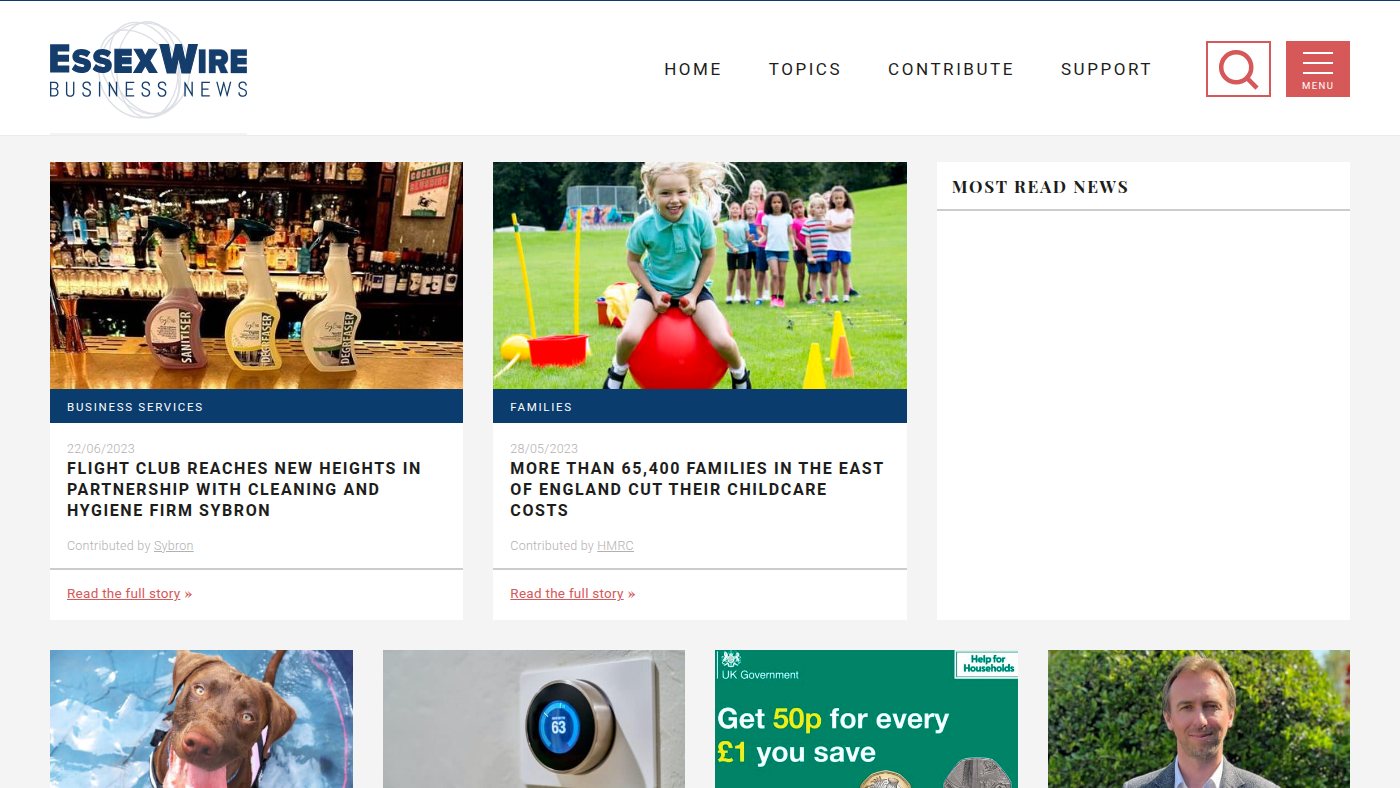Open the brown dog article thumbnail
This screenshot has width=1400, height=788.
coord(201,719)
